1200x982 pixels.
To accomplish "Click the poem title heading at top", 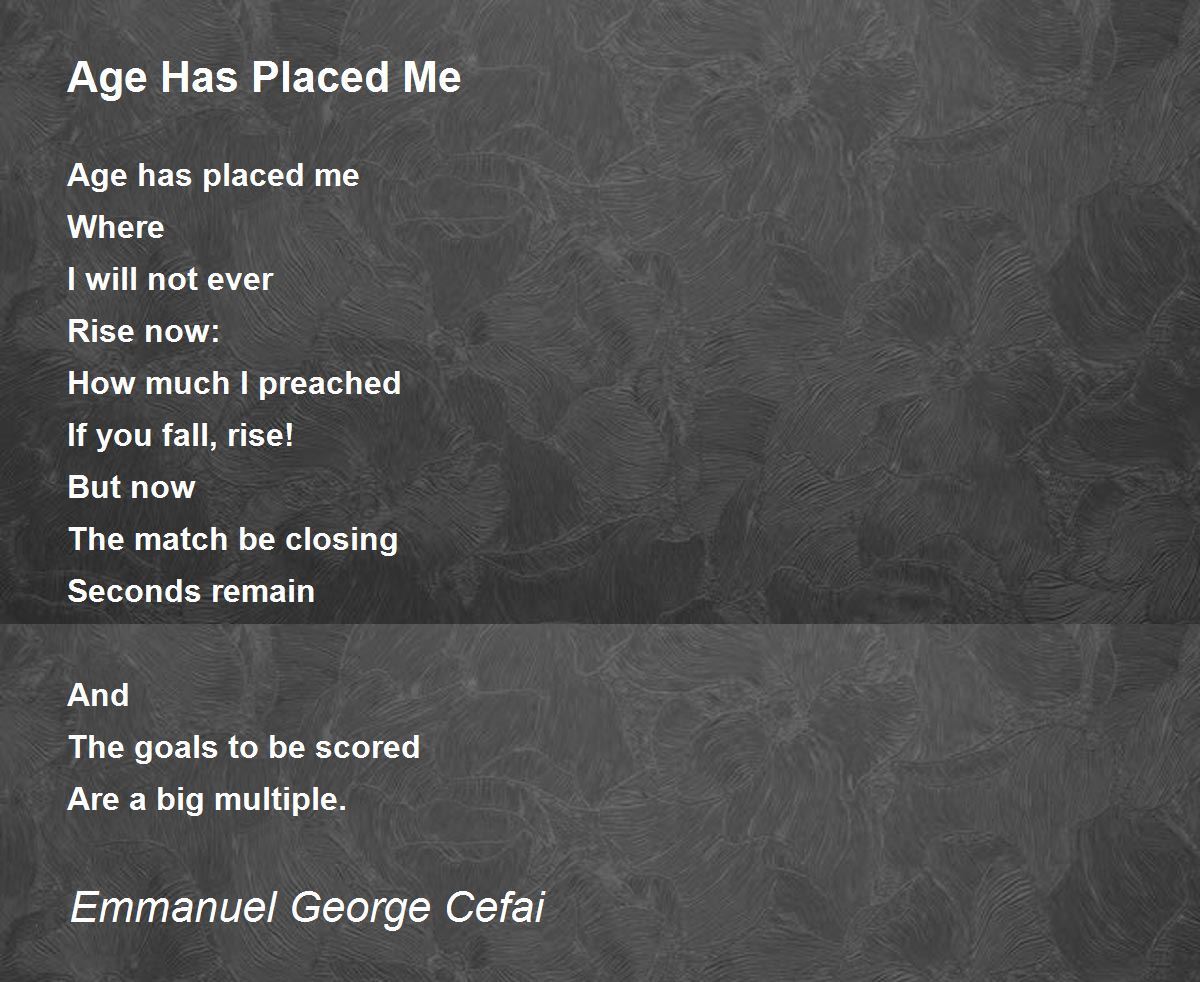I will [264, 77].
